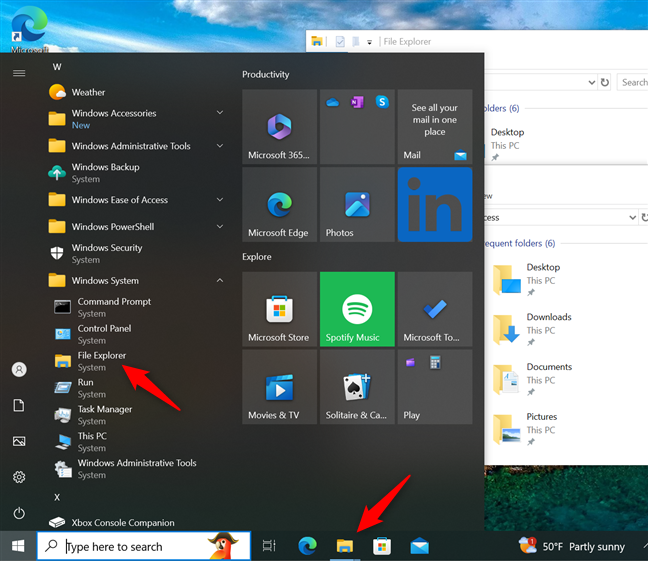Open the Movies & TV tile

(x=279, y=387)
